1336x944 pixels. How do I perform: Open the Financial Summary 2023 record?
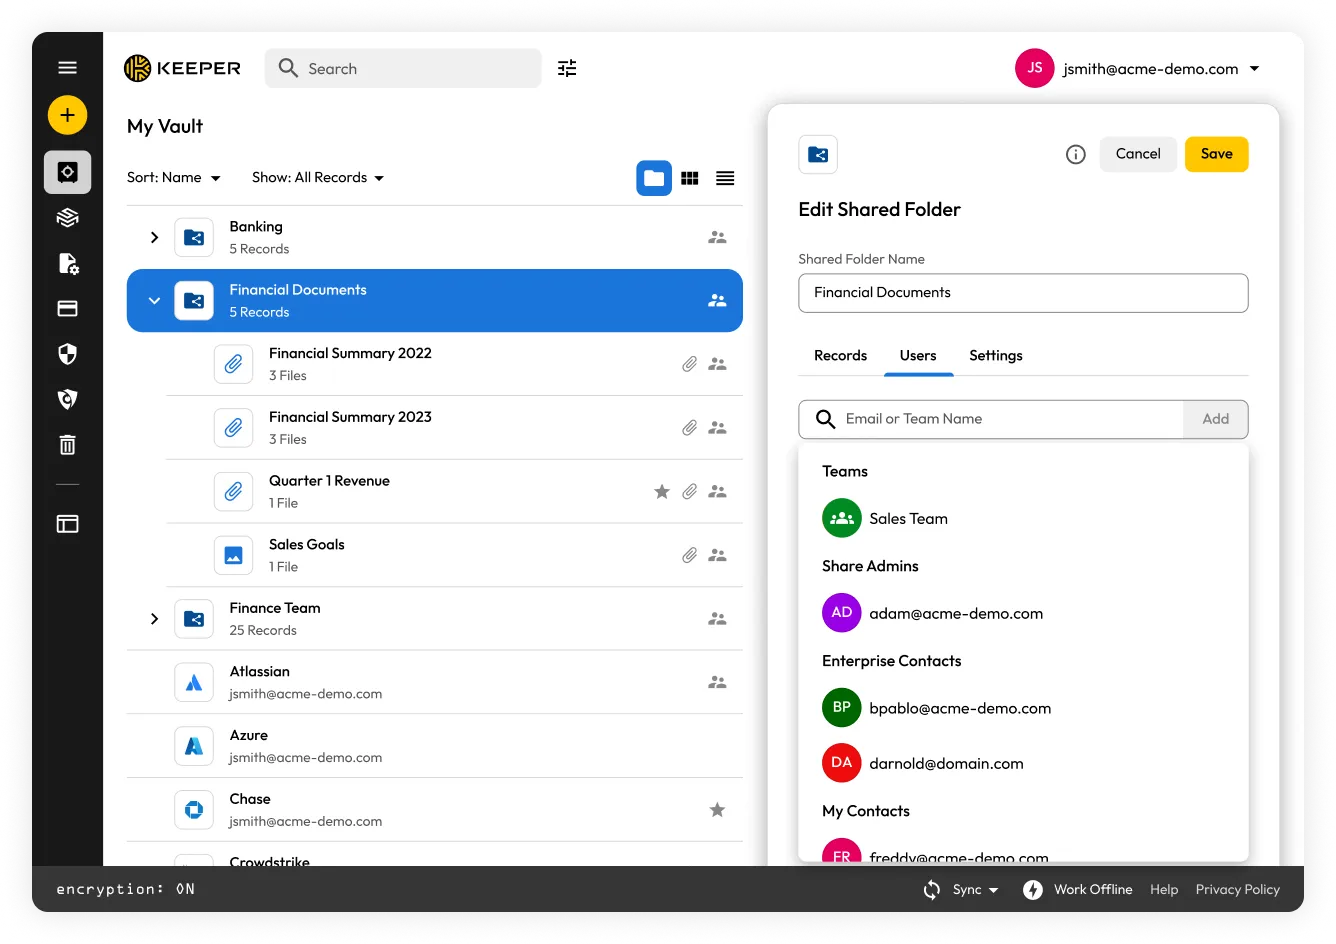[x=454, y=428]
